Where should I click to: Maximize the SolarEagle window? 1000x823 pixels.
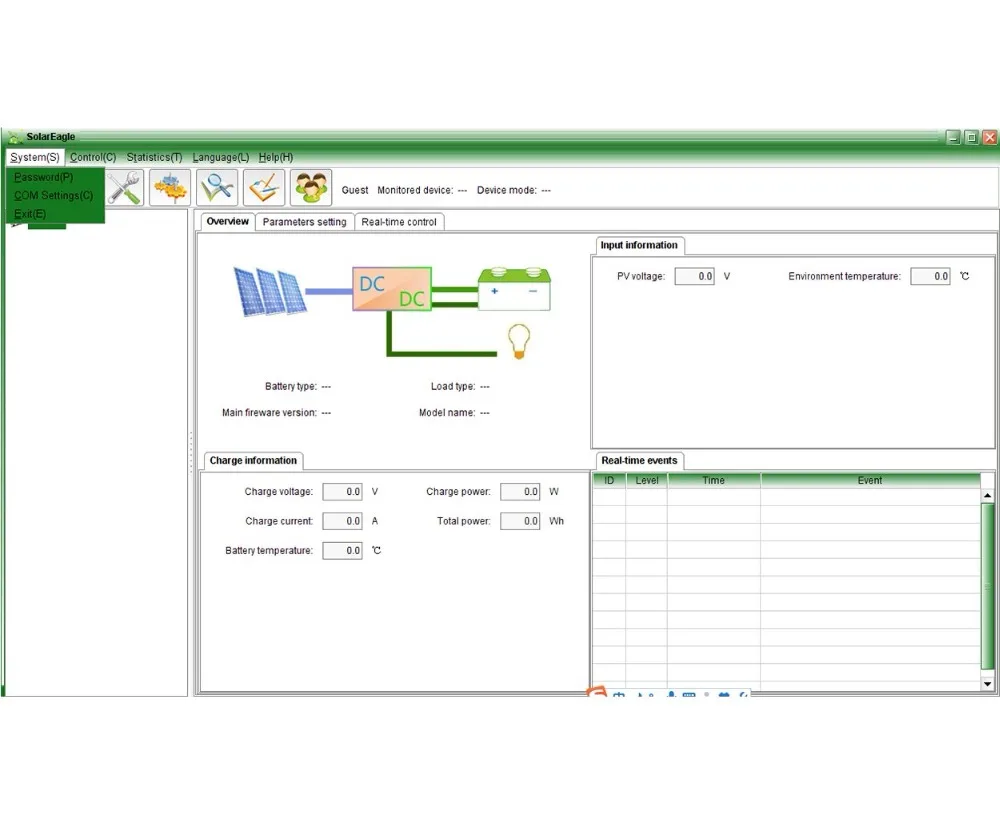click(971, 137)
